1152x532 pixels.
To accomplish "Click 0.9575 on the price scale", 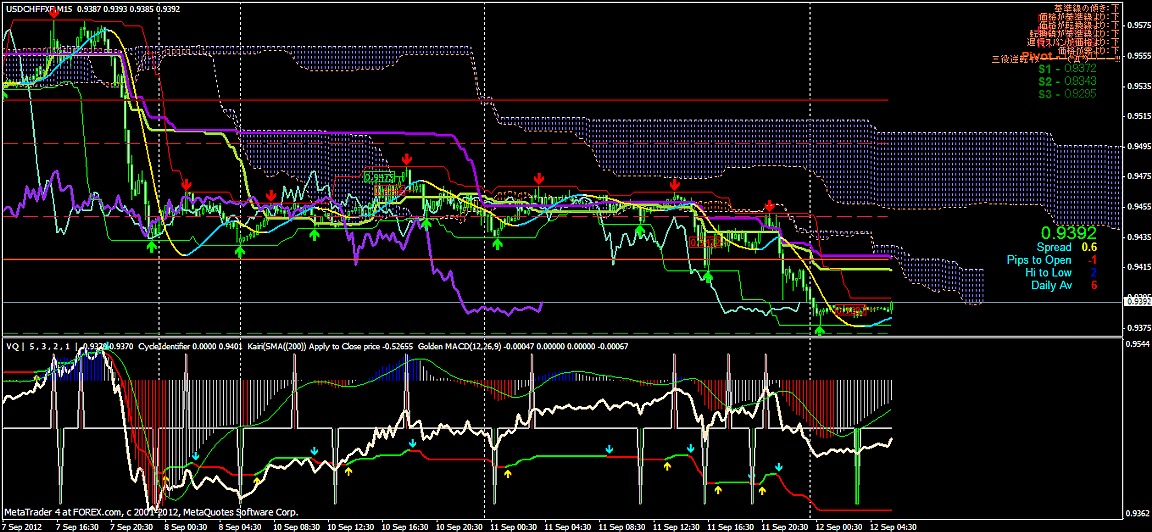I will tap(1138, 25).
